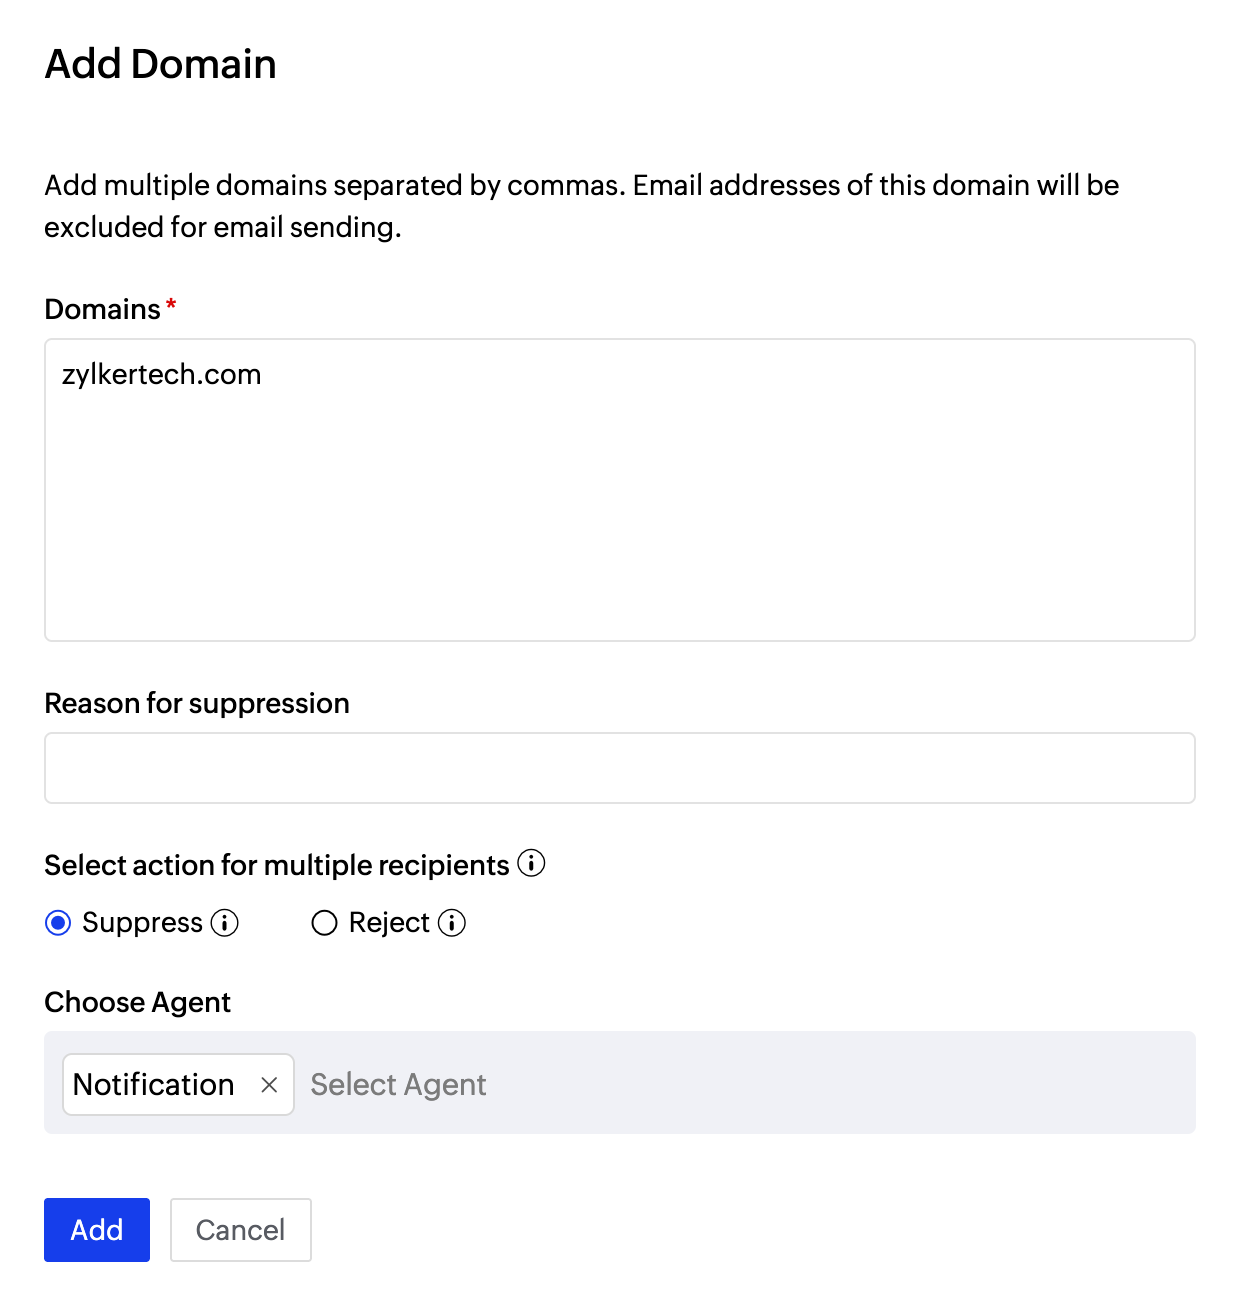Click the Choose Agent section label

coord(137,1001)
